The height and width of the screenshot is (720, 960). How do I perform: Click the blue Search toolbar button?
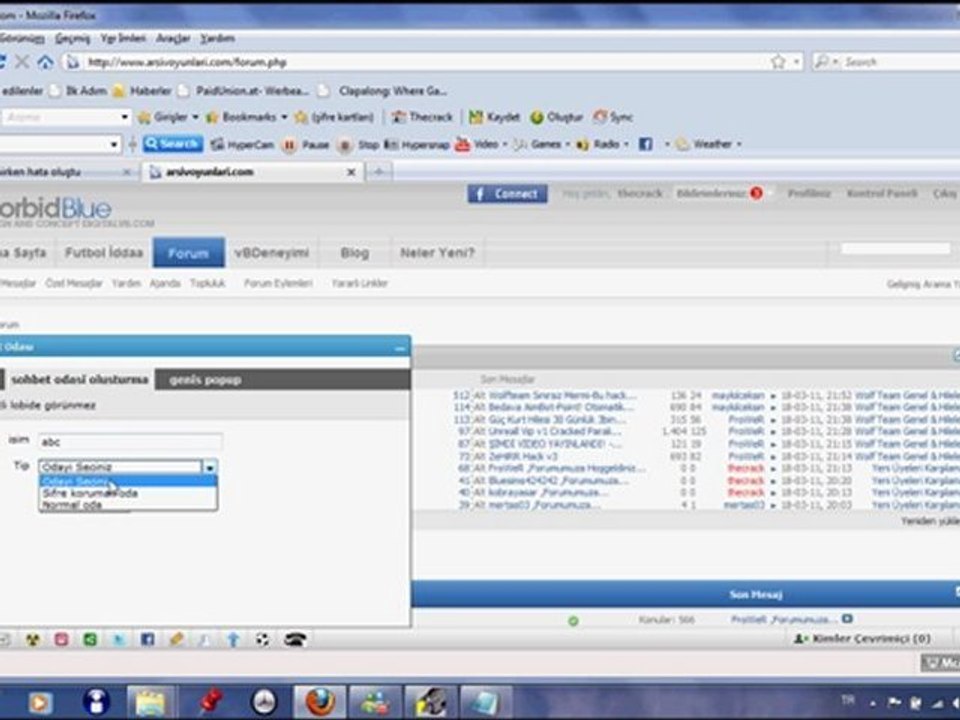click(x=173, y=144)
